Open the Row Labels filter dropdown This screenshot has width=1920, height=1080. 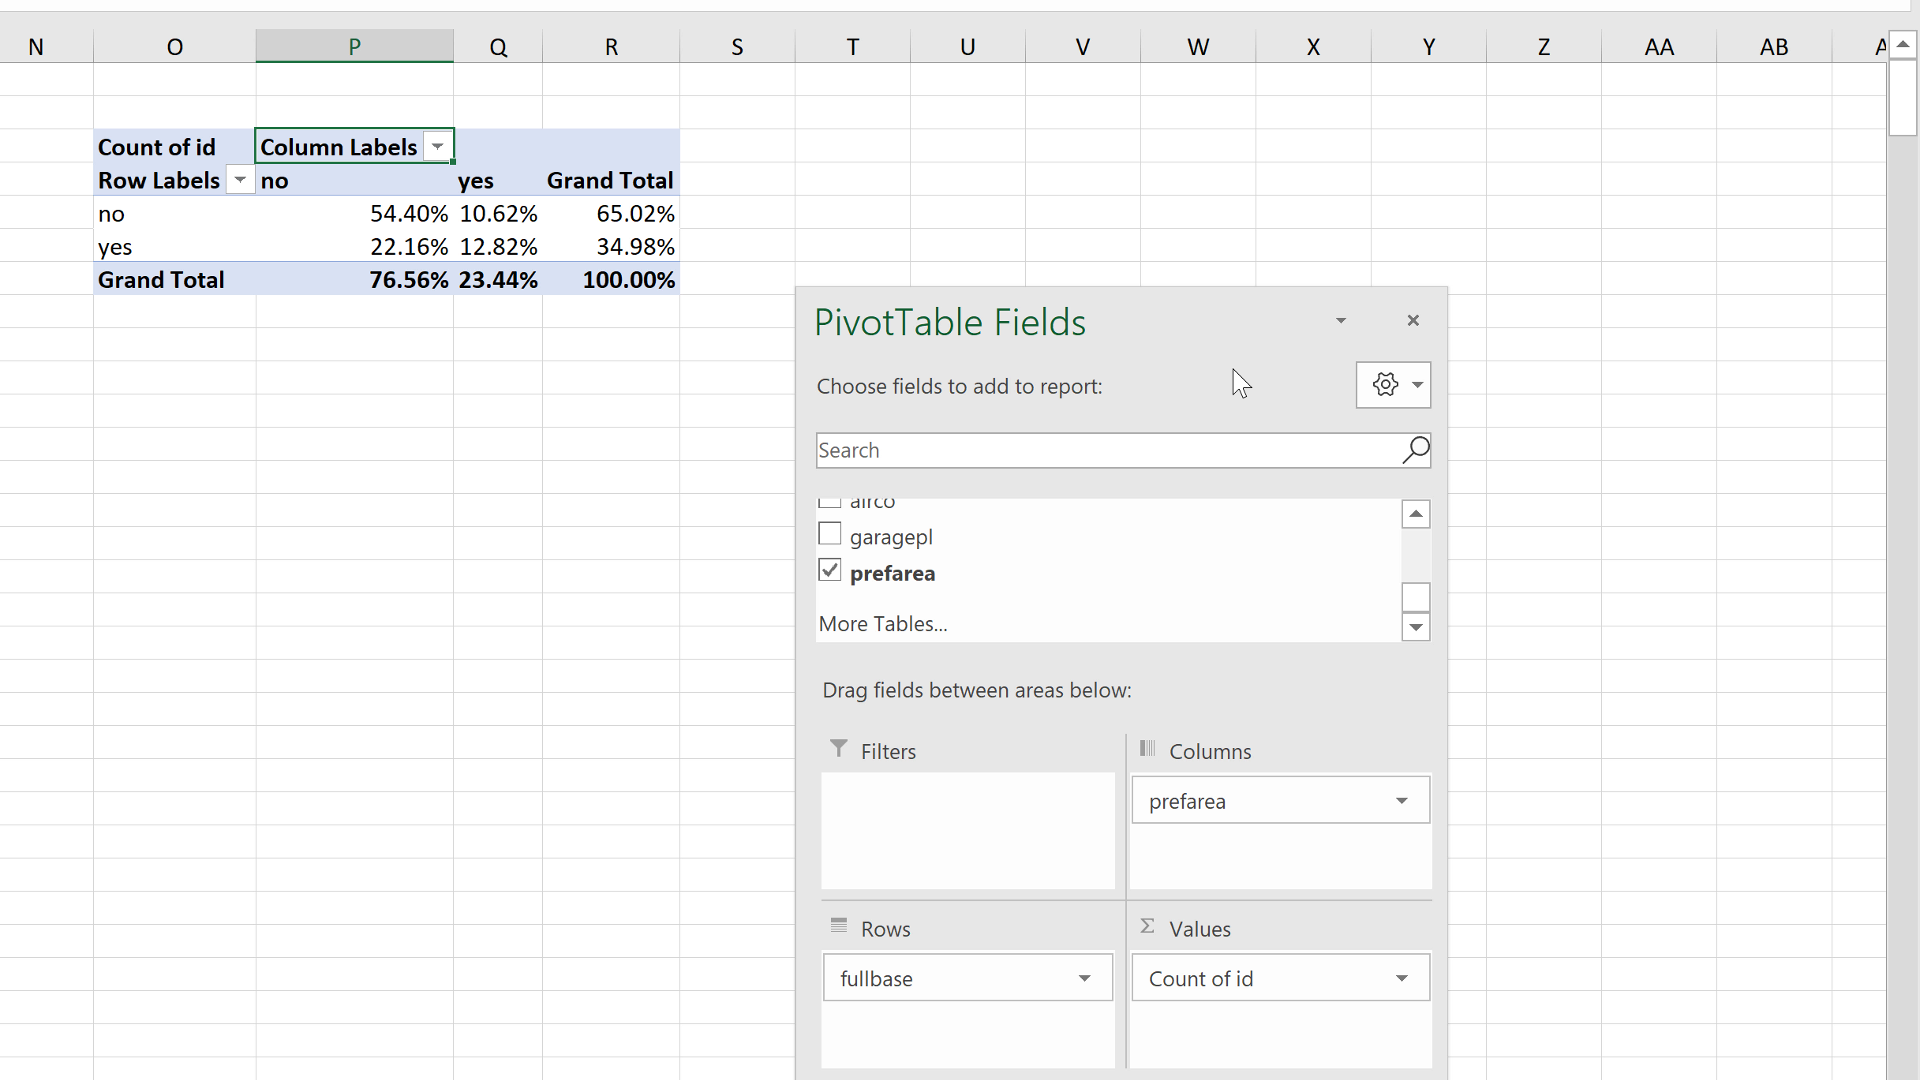click(x=240, y=180)
